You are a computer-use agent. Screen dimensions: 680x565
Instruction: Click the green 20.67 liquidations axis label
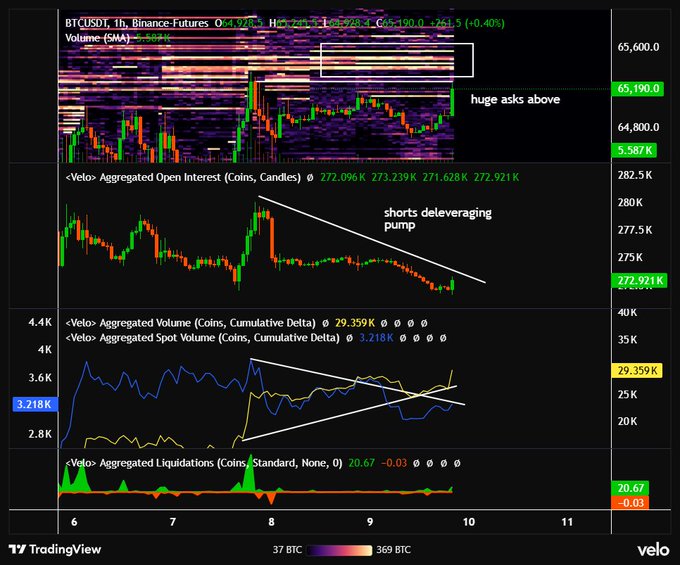click(x=630, y=488)
